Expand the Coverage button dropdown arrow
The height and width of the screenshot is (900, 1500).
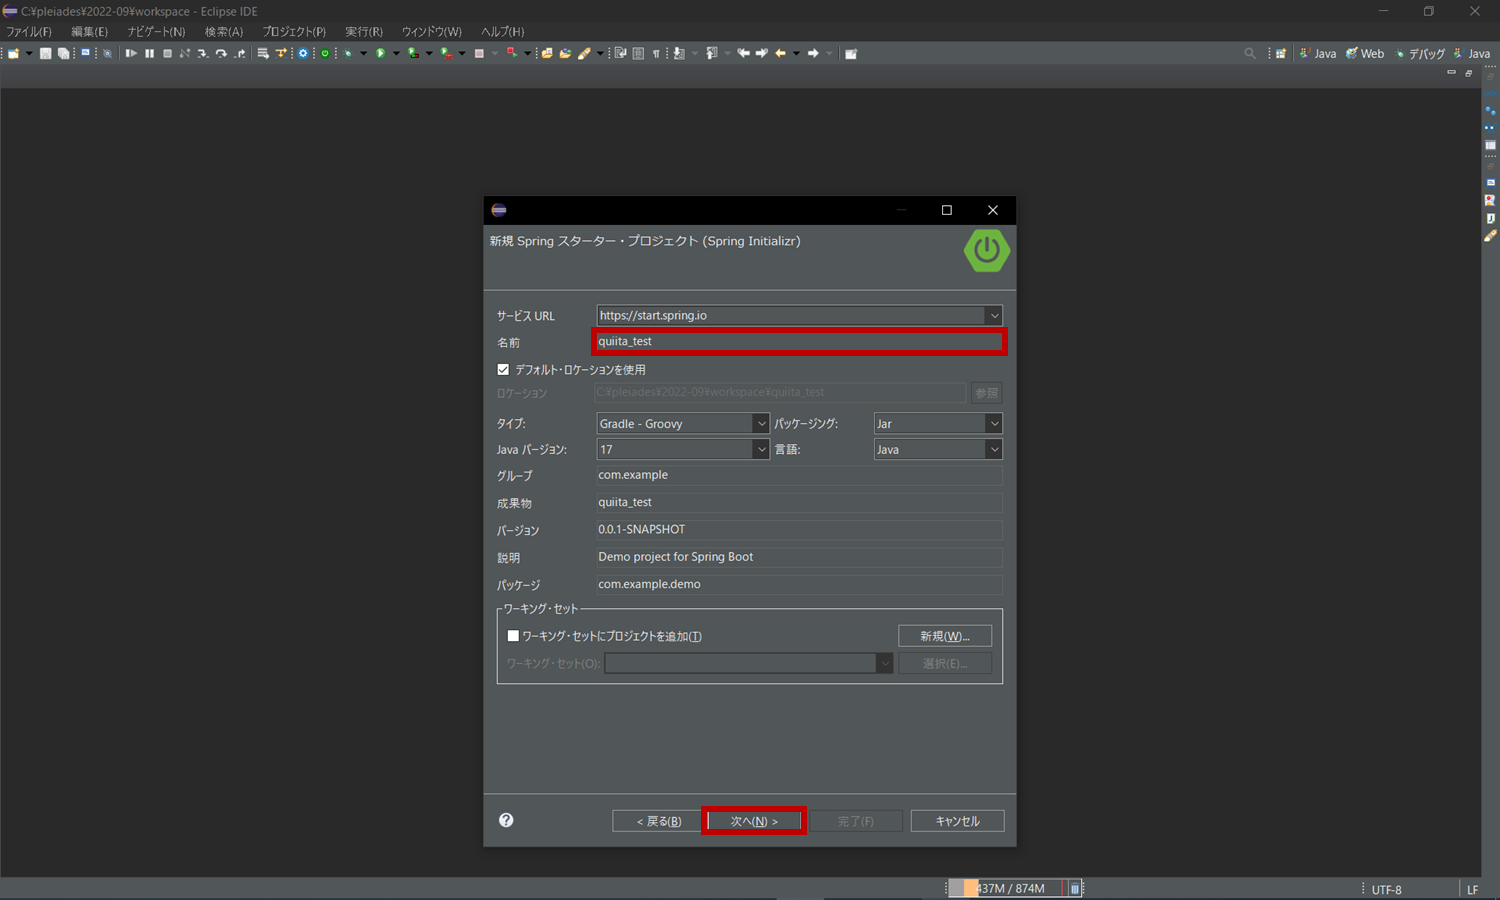click(429, 53)
